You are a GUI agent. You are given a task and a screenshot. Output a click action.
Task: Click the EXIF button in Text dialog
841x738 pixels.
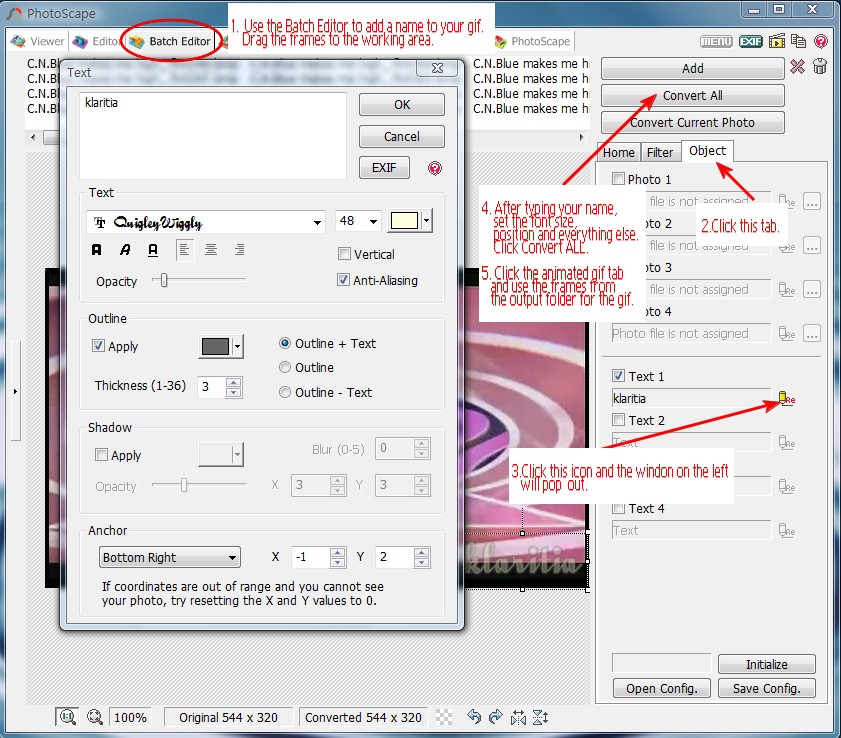coord(384,168)
